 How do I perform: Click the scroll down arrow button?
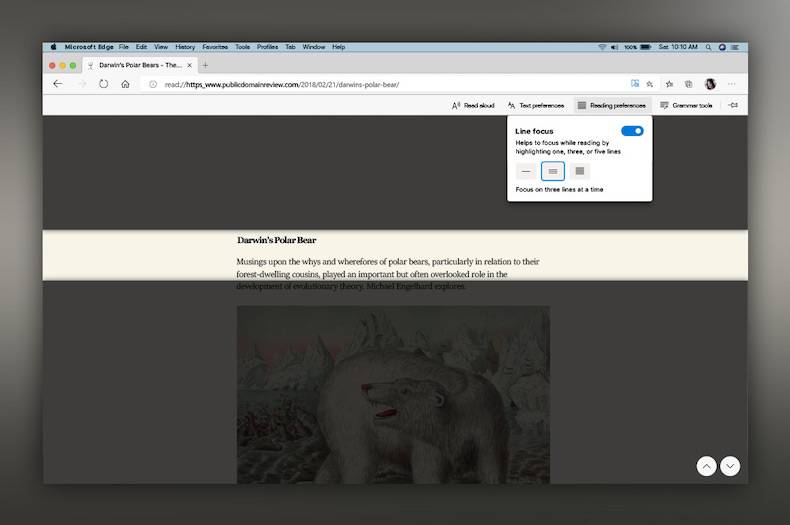[731, 466]
